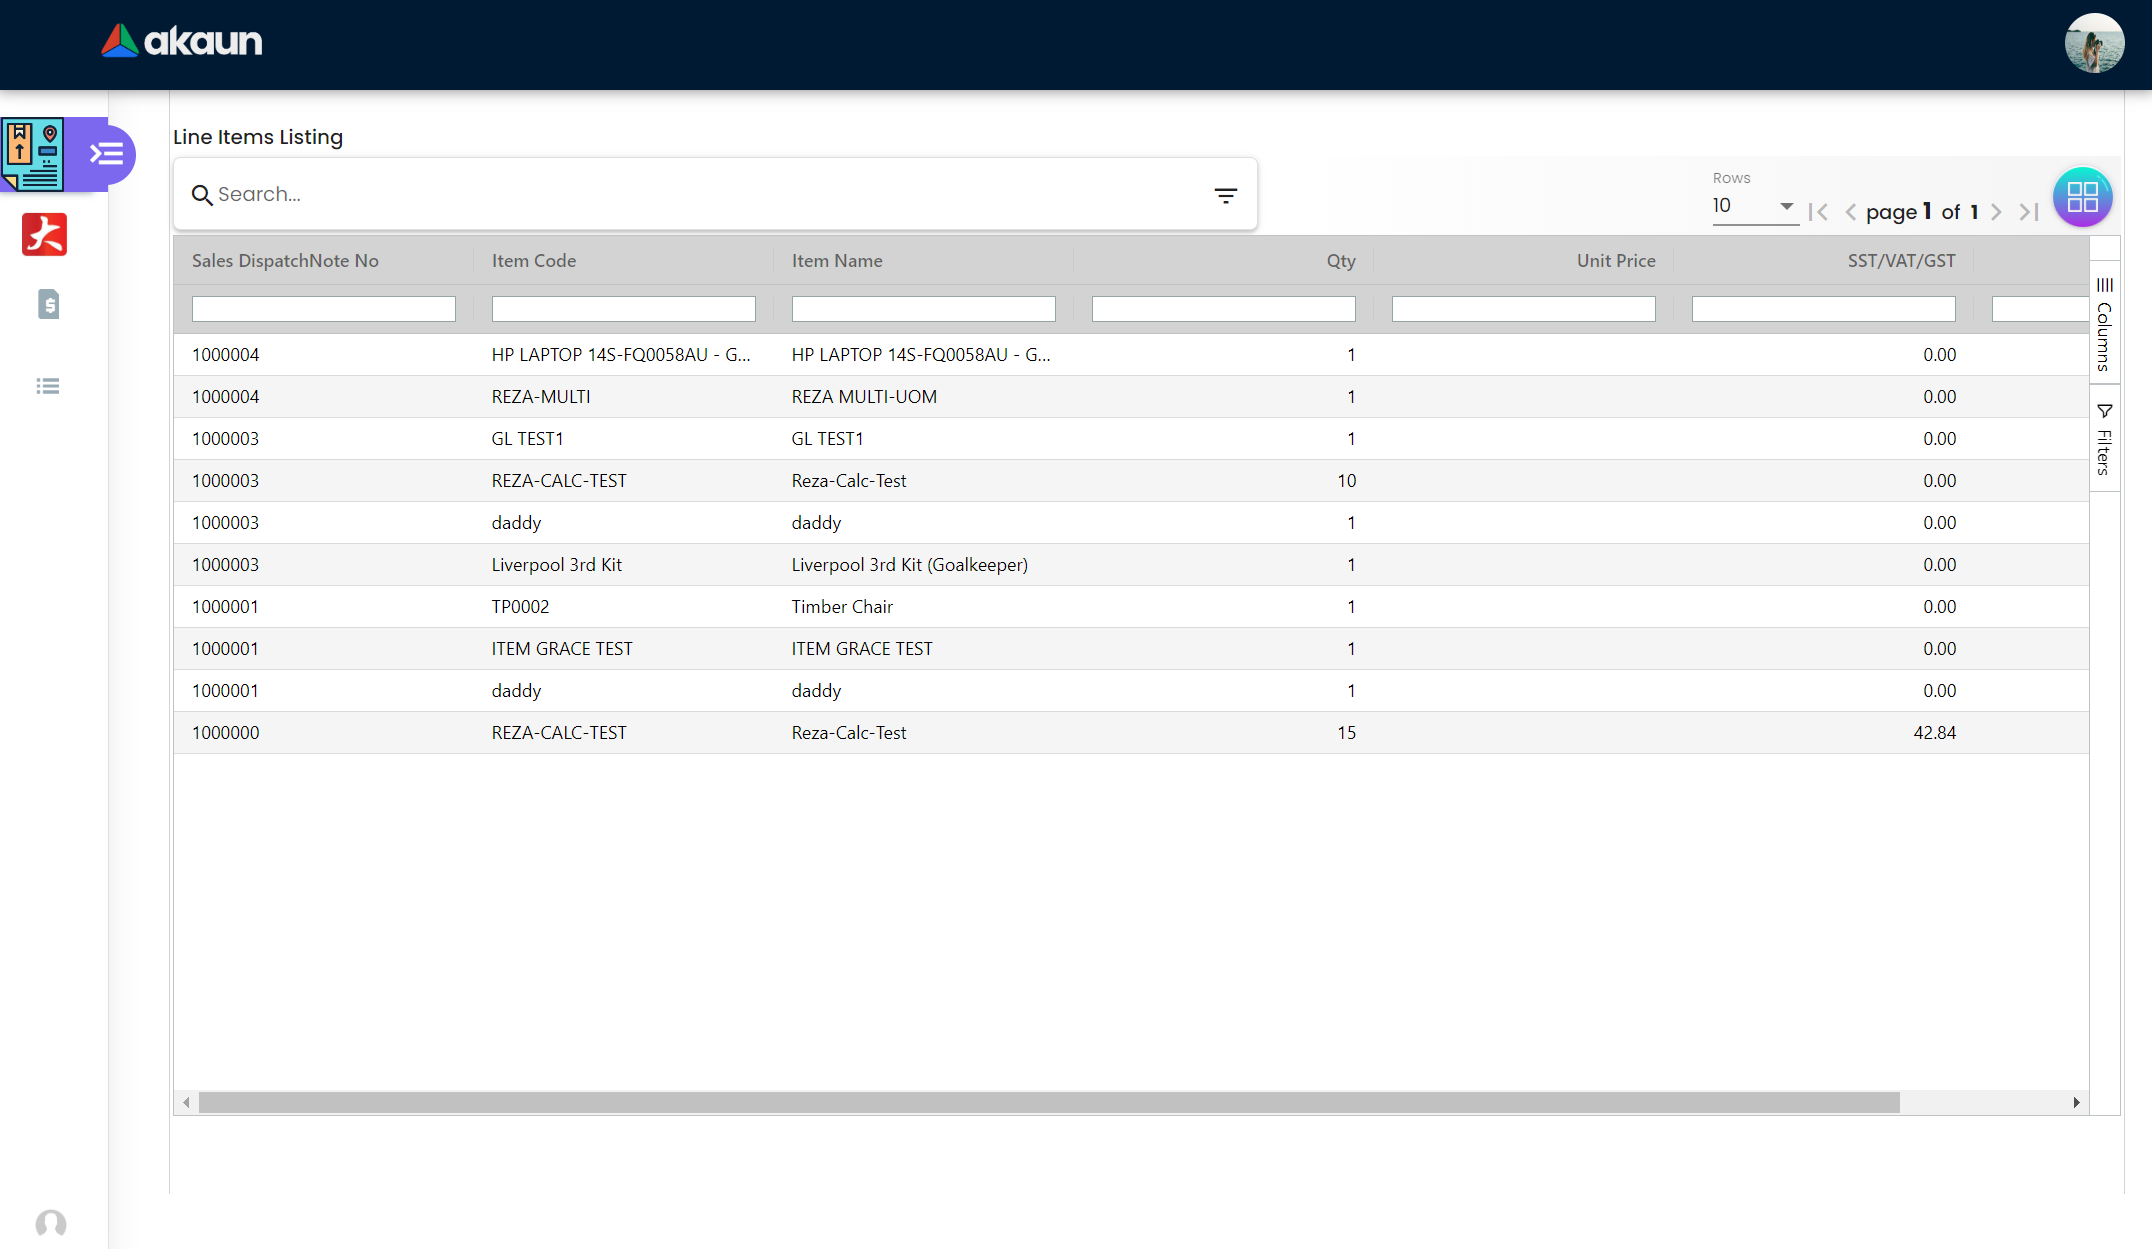Click the red running-figure sidebar icon
Viewport: 2152px width, 1249px height.
(44, 235)
